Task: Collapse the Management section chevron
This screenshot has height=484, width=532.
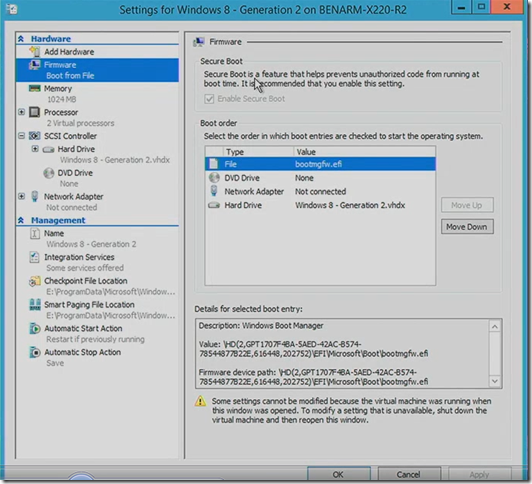Action: pyautogui.click(x=21, y=220)
